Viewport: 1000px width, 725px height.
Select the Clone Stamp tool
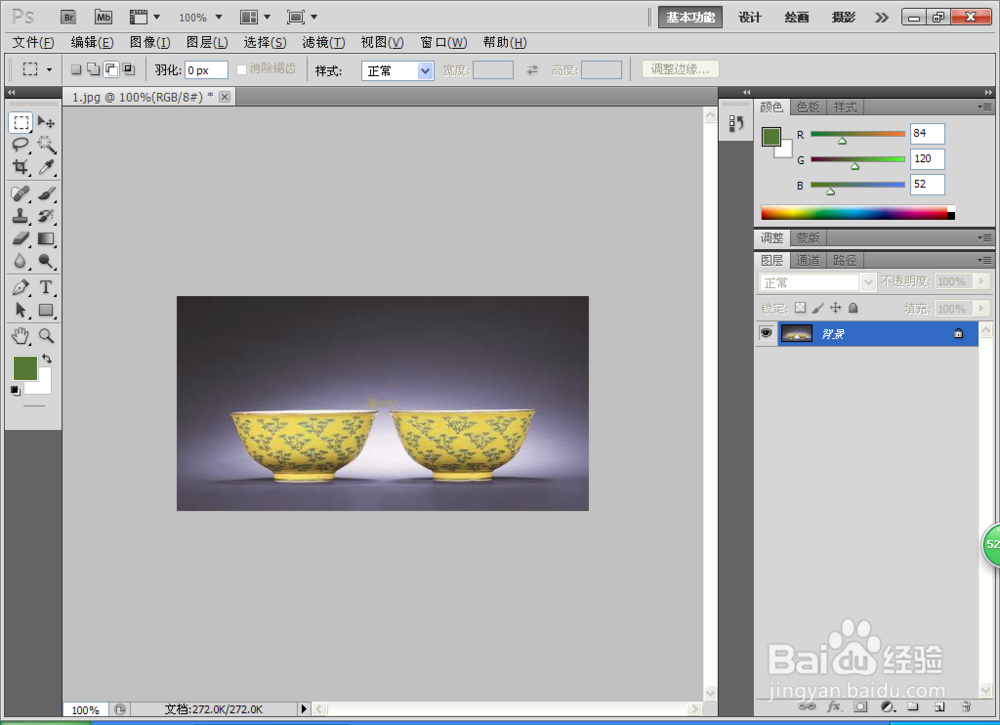pyautogui.click(x=21, y=216)
